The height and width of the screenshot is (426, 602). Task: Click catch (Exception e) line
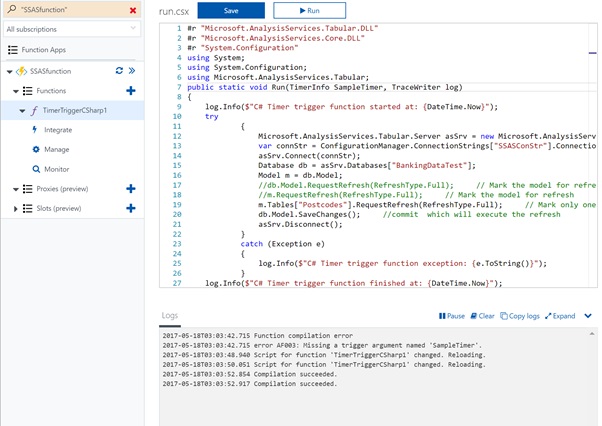[x=283, y=244]
